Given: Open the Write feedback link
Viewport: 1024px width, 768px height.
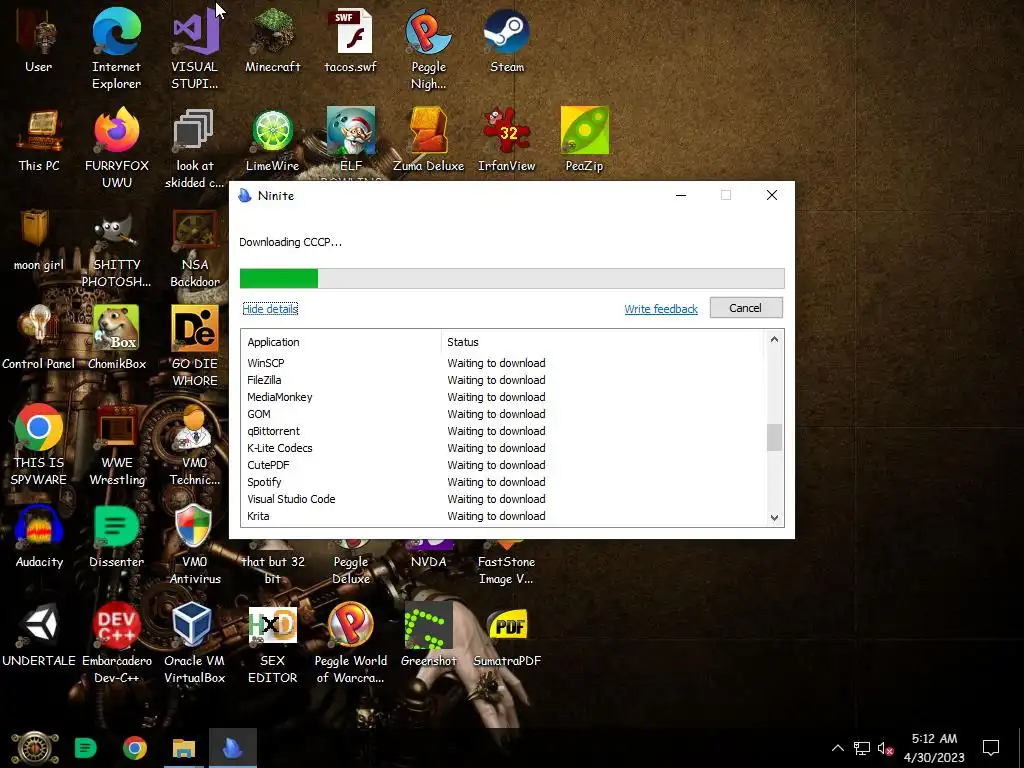Looking at the screenshot, I should click(661, 309).
